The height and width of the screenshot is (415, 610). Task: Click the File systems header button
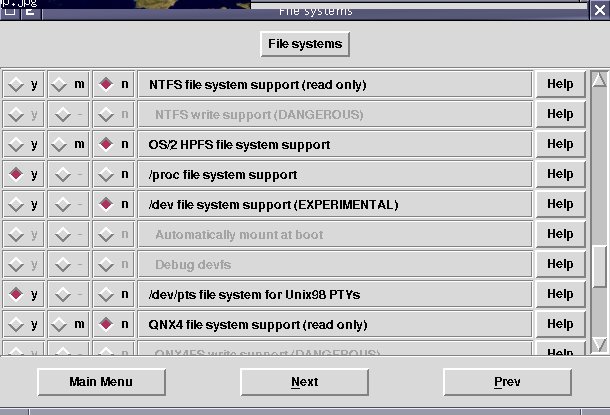[x=304, y=44]
